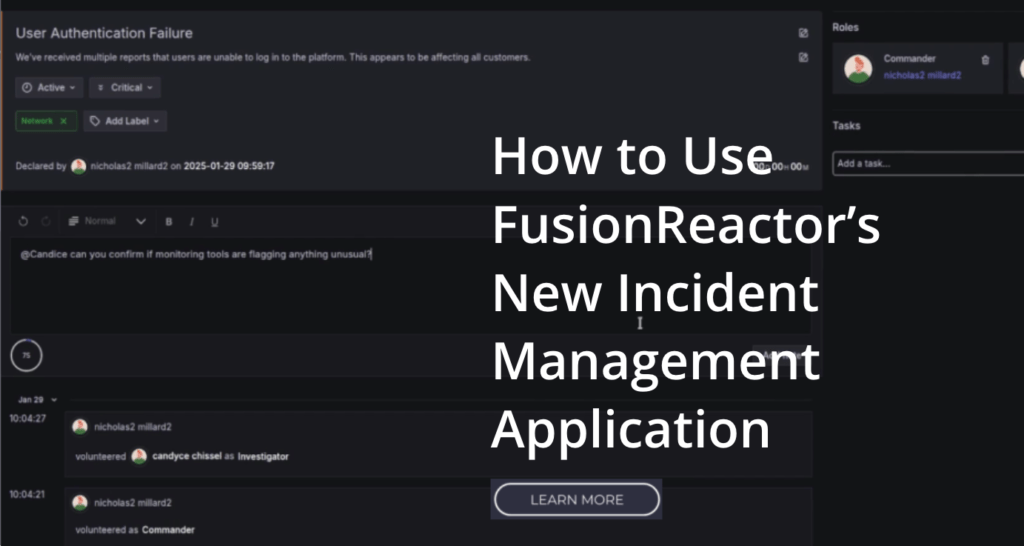Undo the last editor action
Image resolution: width=1024 pixels, height=546 pixels.
pos(24,221)
